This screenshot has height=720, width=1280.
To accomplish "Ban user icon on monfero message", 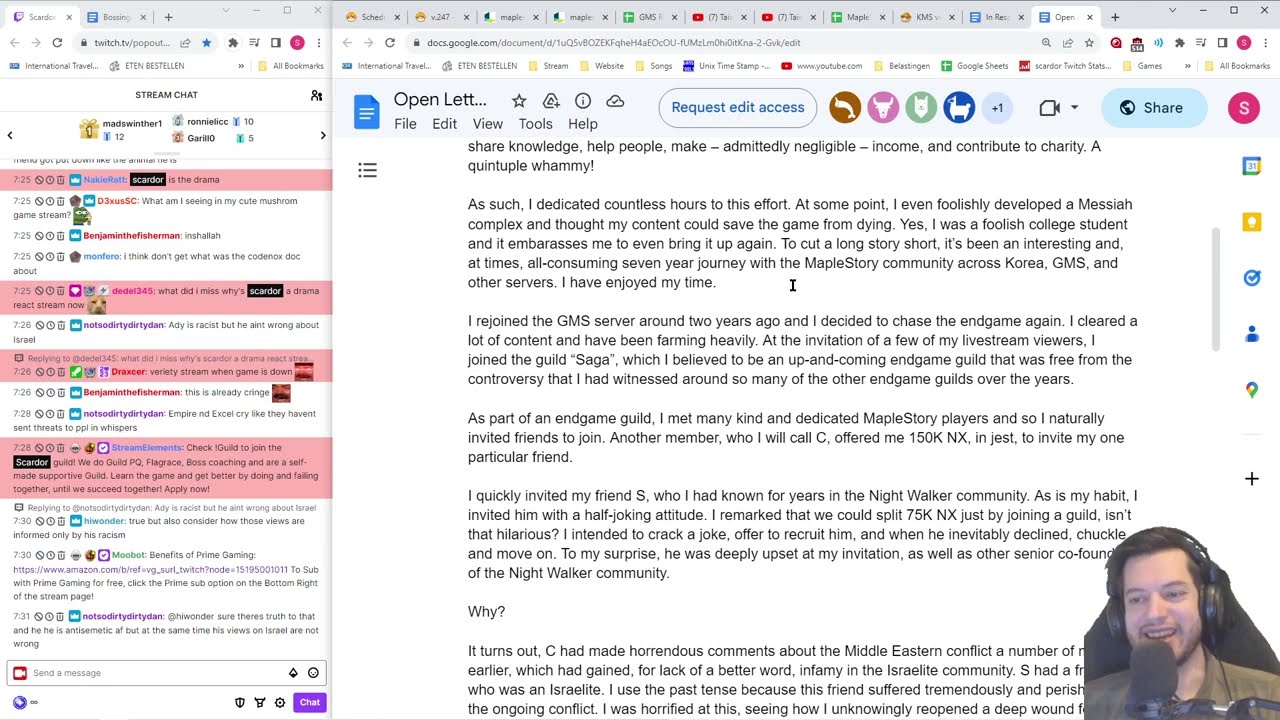I will point(39,257).
